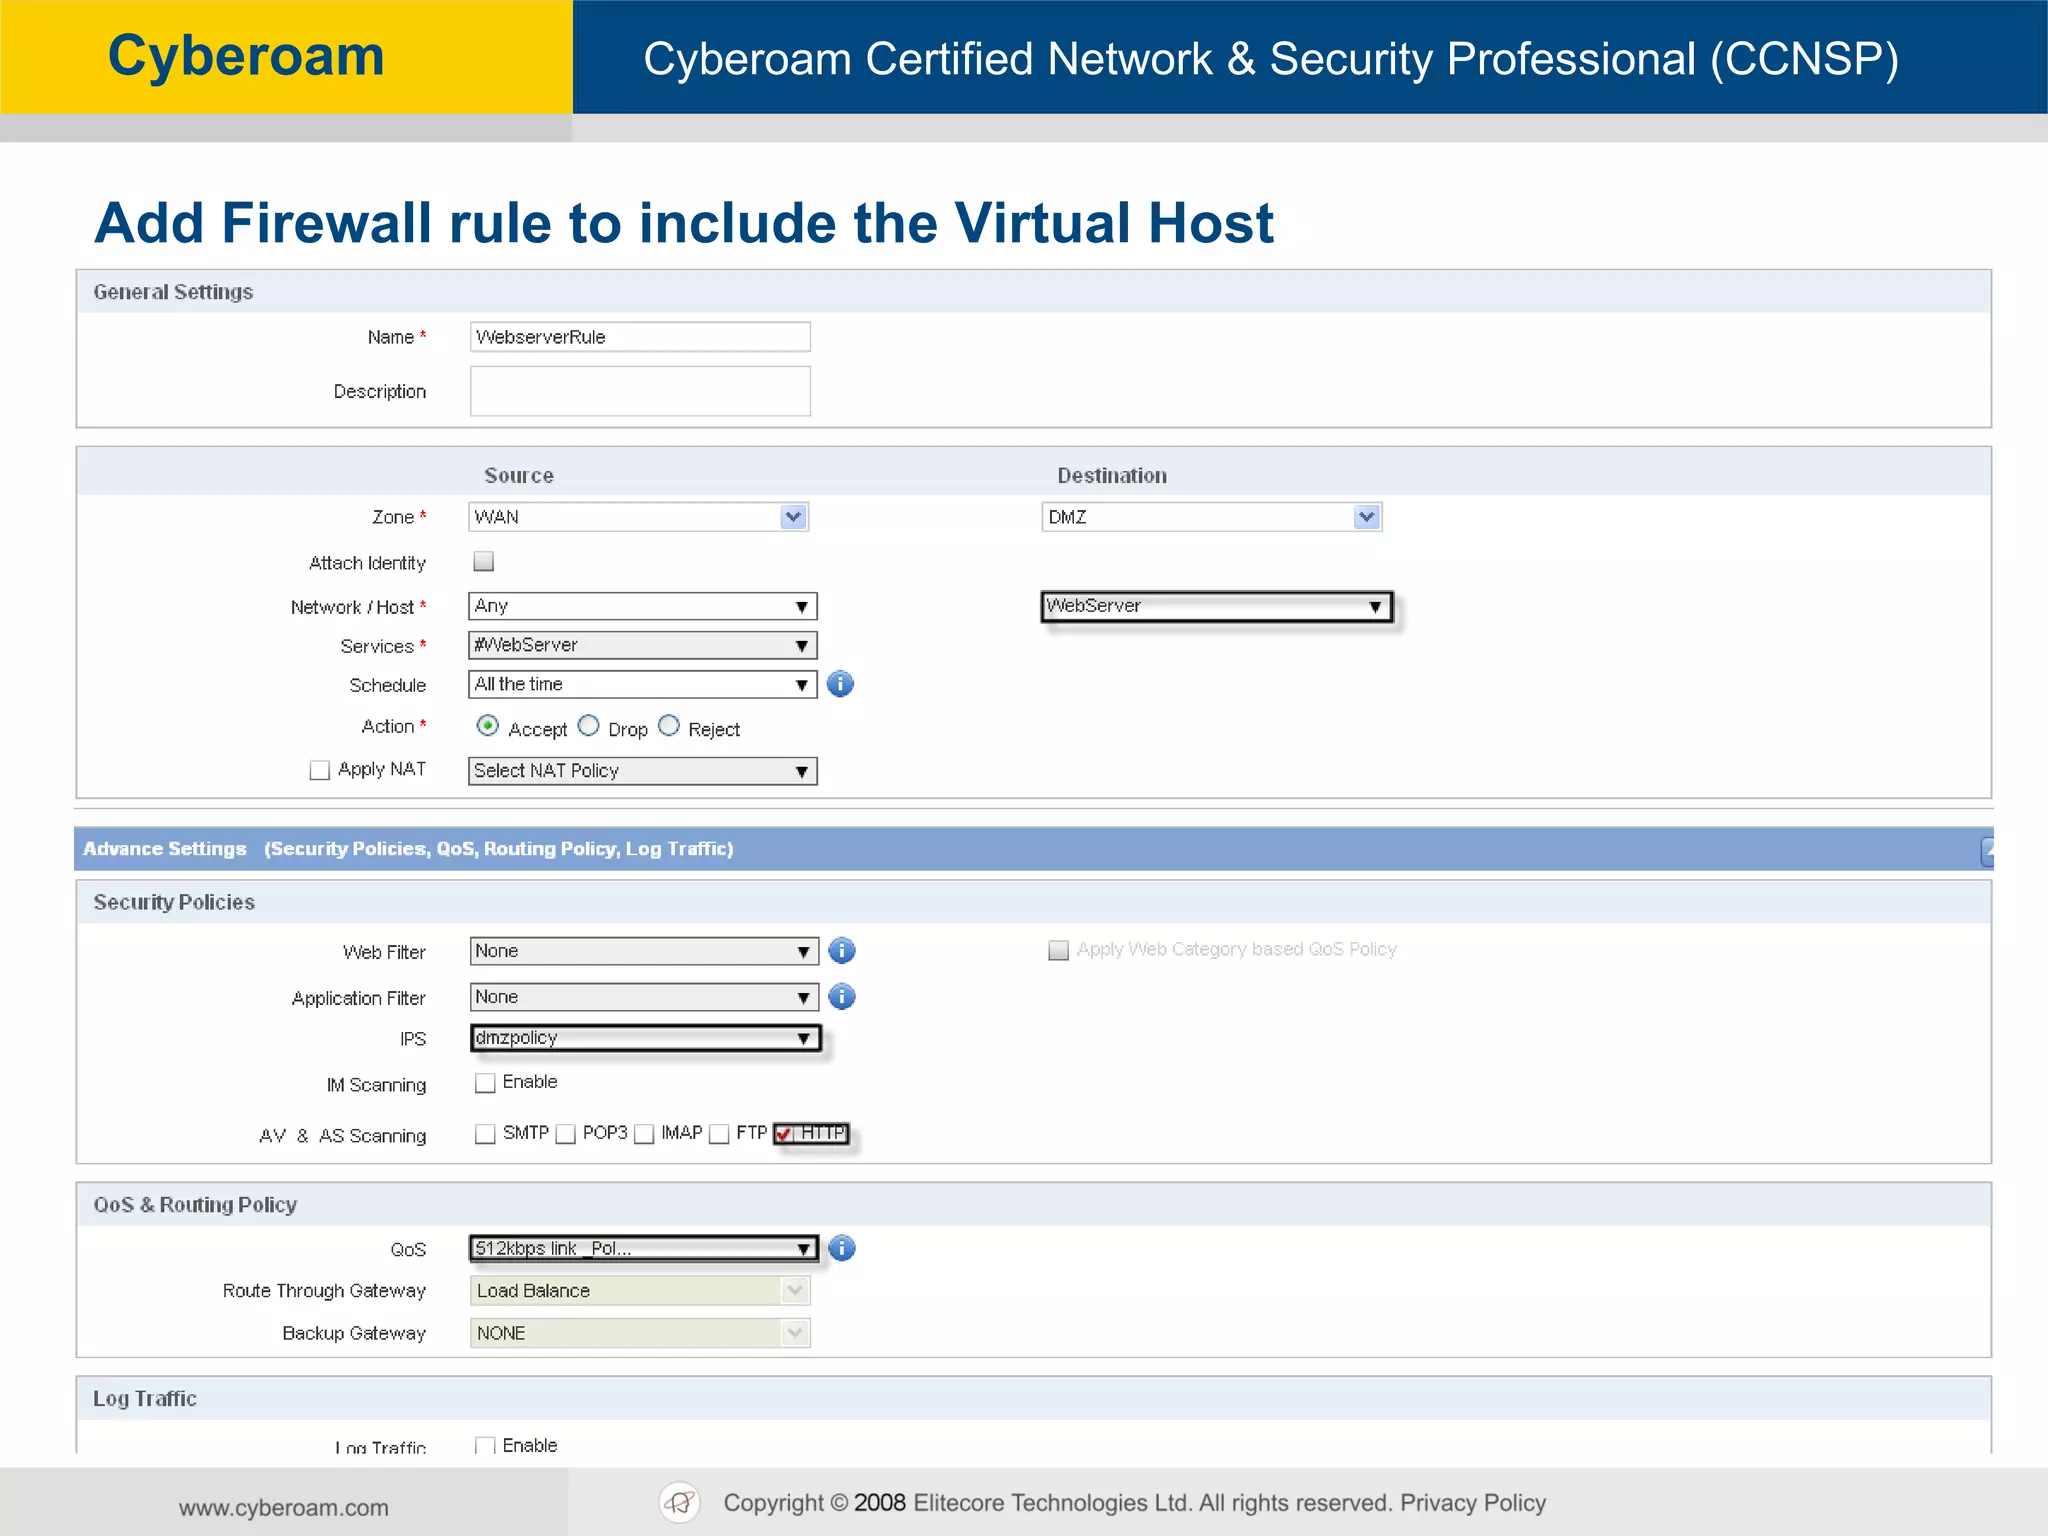Viewport: 2048px width, 1536px height.
Task: Click the Log Traffic section heading
Action: pos(145,1399)
